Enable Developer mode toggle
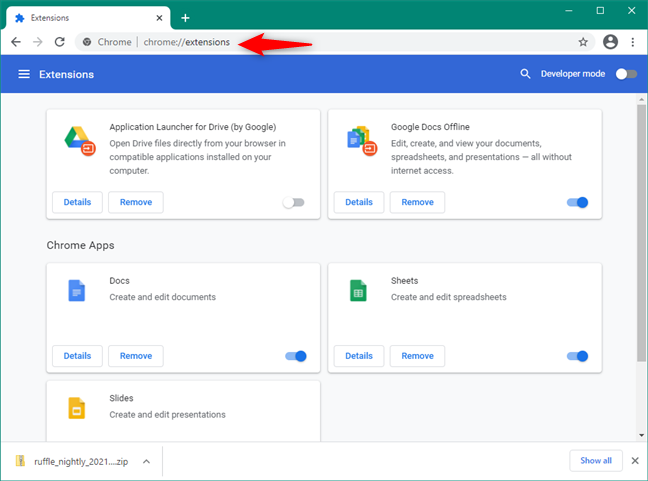The image size is (648, 481). click(626, 74)
